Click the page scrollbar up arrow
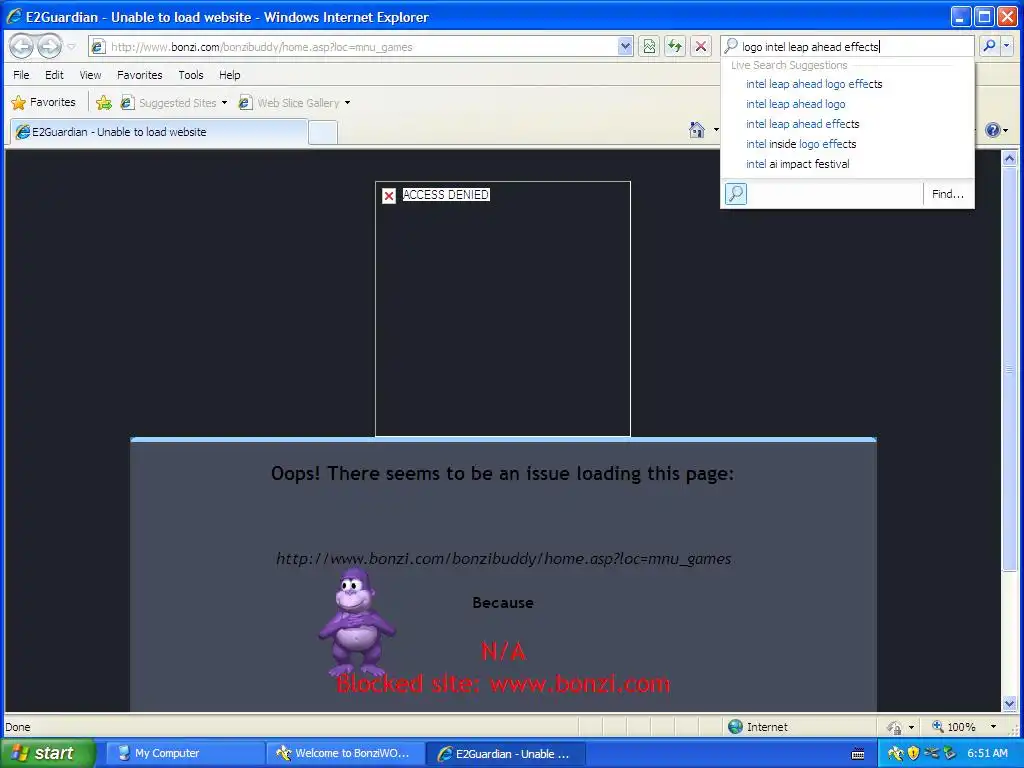Viewport: 1024px width, 768px height. pyautogui.click(x=1009, y=158)
